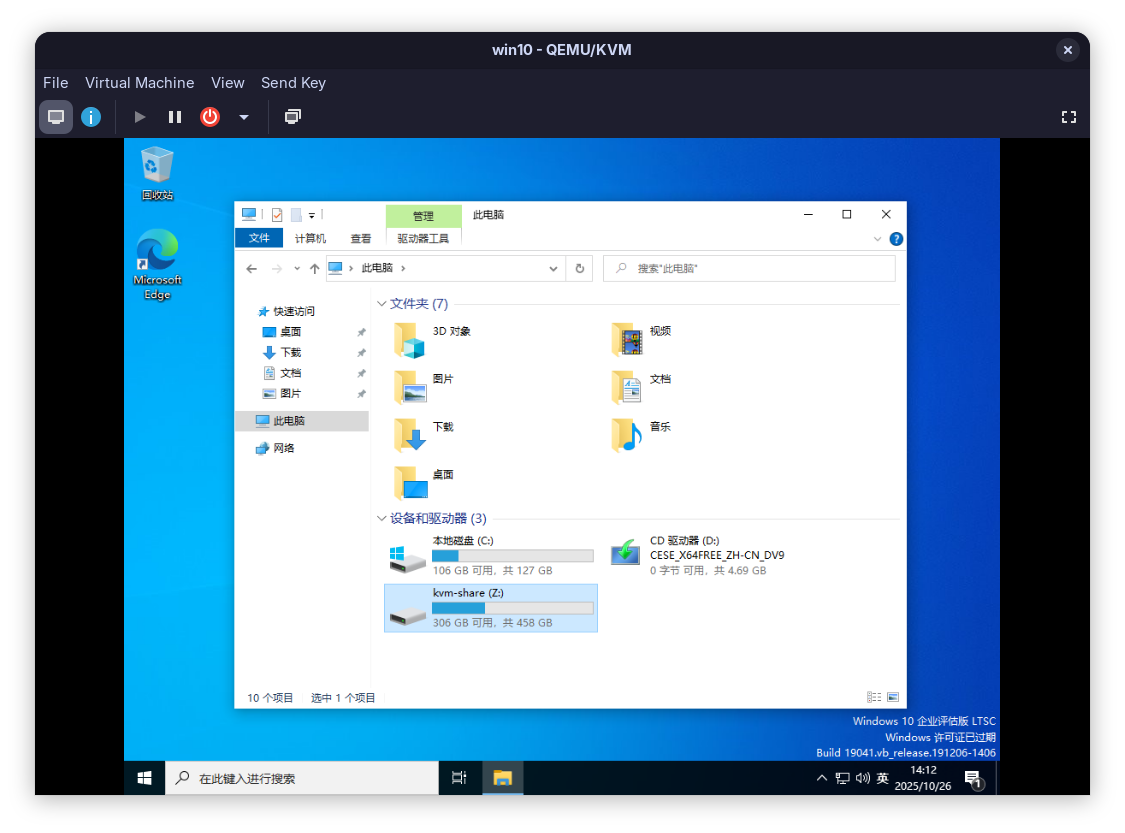This screenshot has width=1125, height=833.
Task: Select the kvm-share (Z:) drive
Action: [490, 608]
